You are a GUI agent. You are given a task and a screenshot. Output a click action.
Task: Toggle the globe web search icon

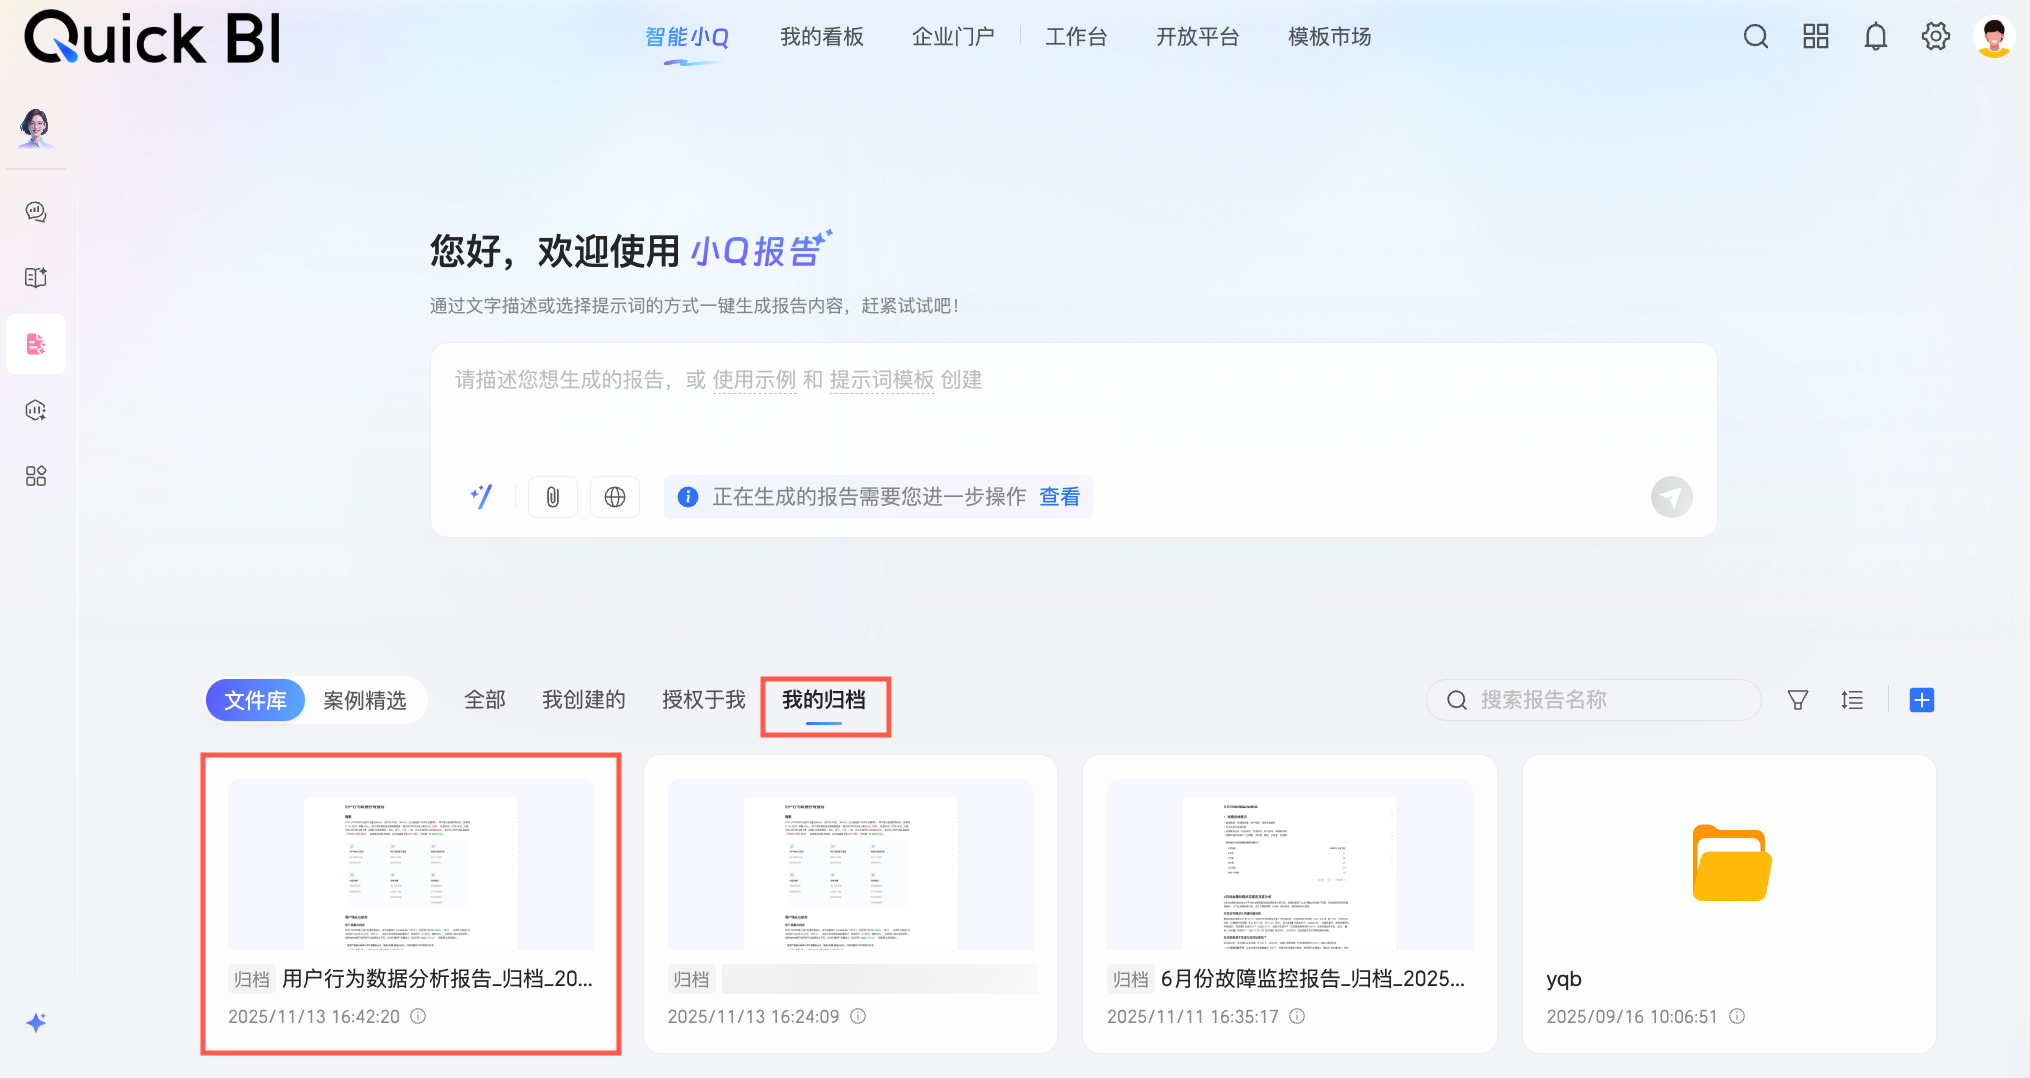click(x=615, y=497)
